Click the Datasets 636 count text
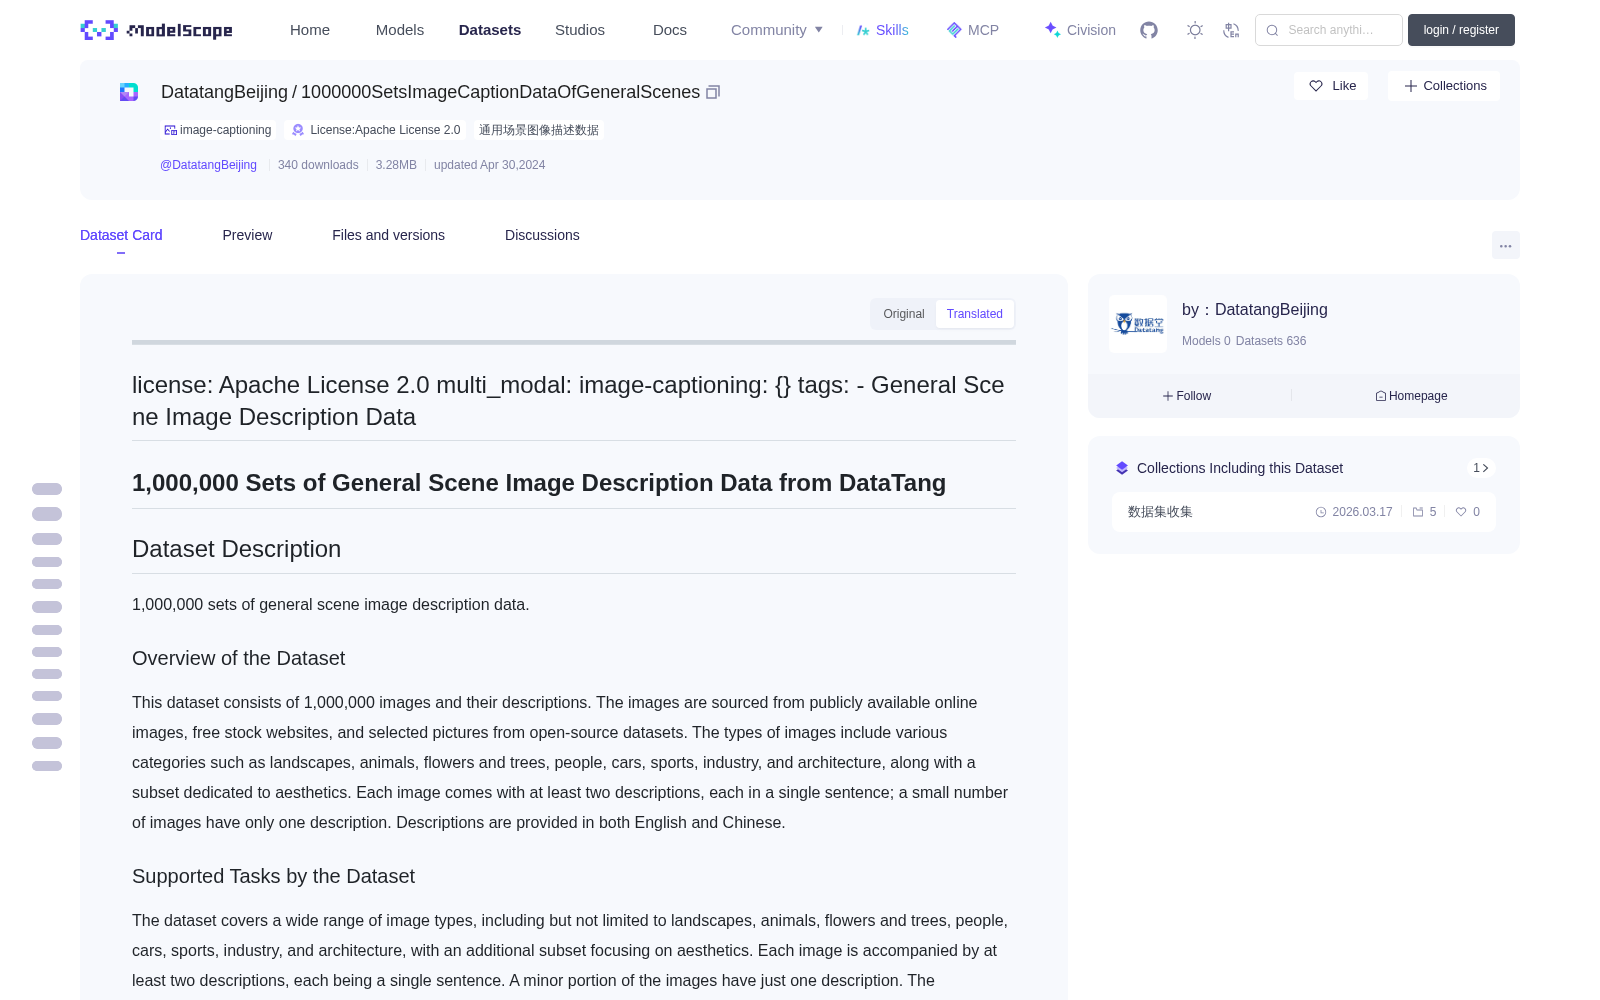Viewport: 1600px width, 1000px height. click(x=1271, y=341)
